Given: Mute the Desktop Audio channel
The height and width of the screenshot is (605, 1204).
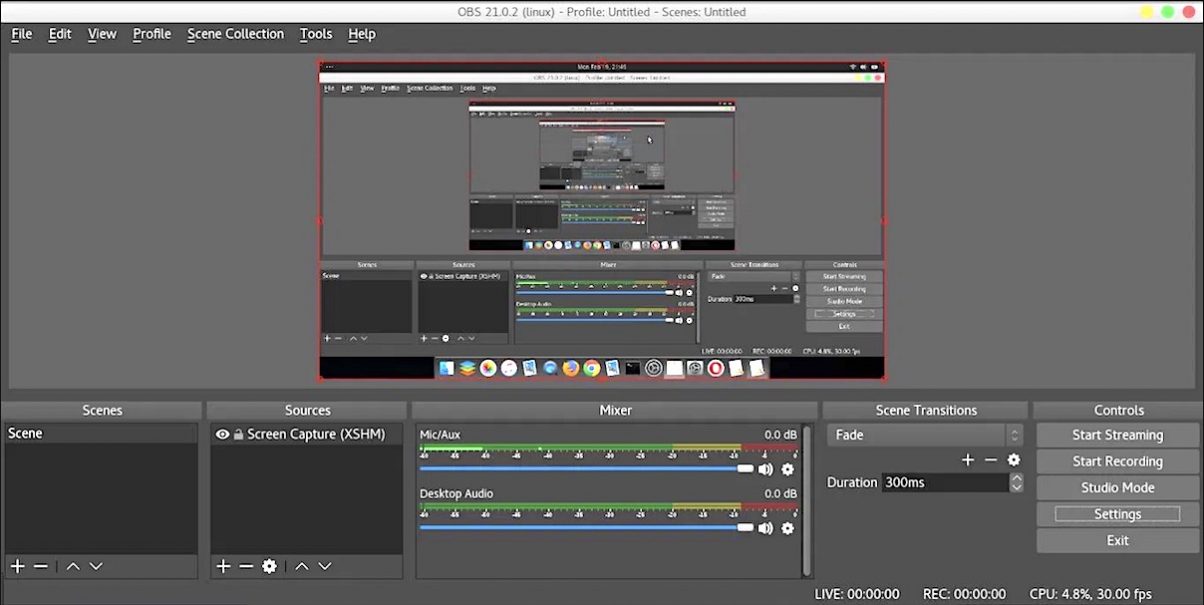Looking at the screenshot, I should 766,528.
